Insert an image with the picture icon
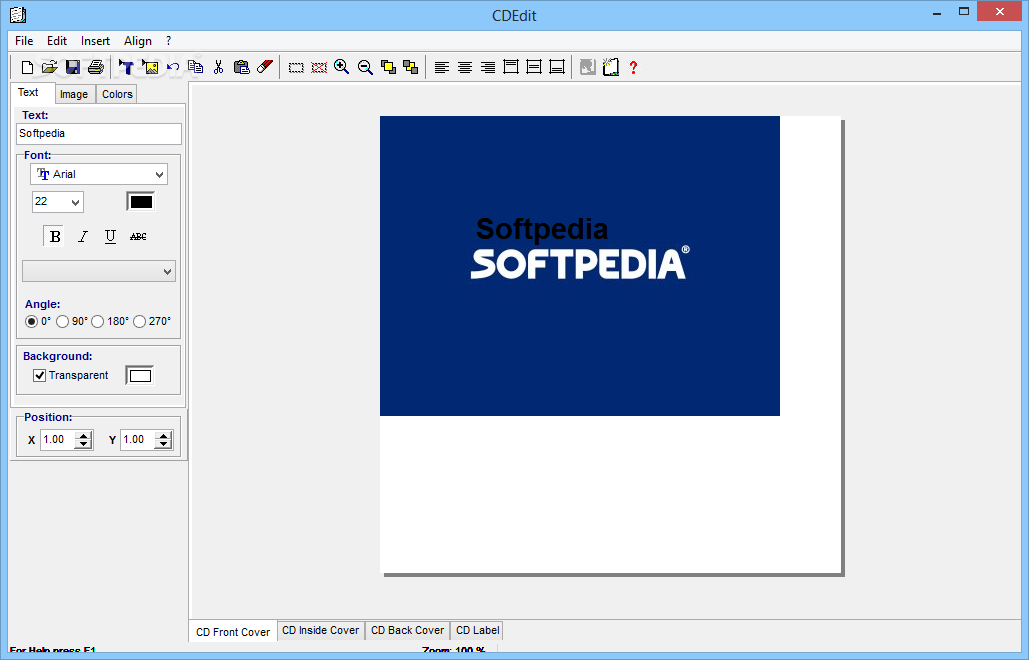 [150, 67]
